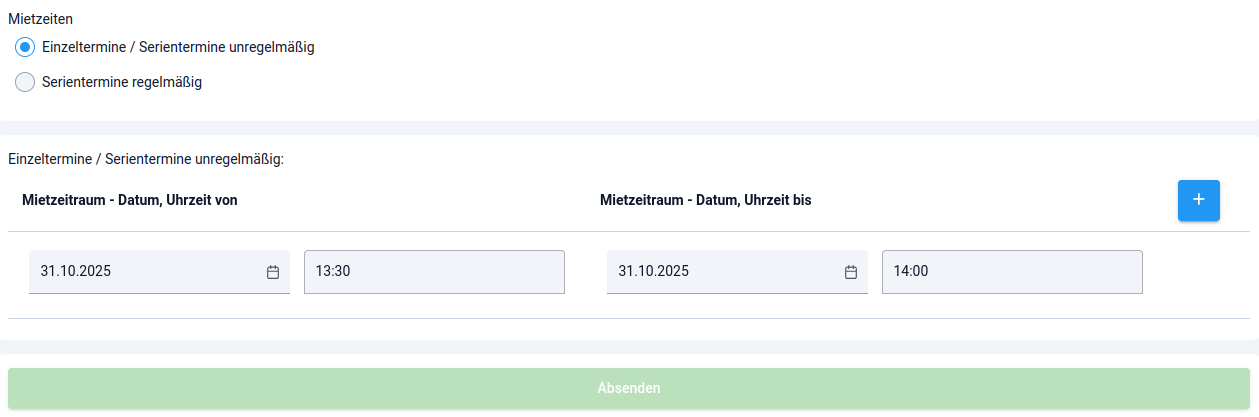Click the 'Mietzeitraum - Datum, Uhrzeit von' column header
Screen dimensions: 1259x417
(129, 200)
